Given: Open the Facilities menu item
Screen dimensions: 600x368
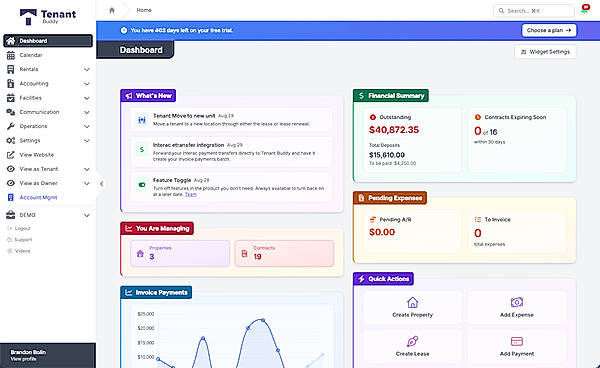Looking at the screenshot, I should pyautogui.click(x=48, y=98).
